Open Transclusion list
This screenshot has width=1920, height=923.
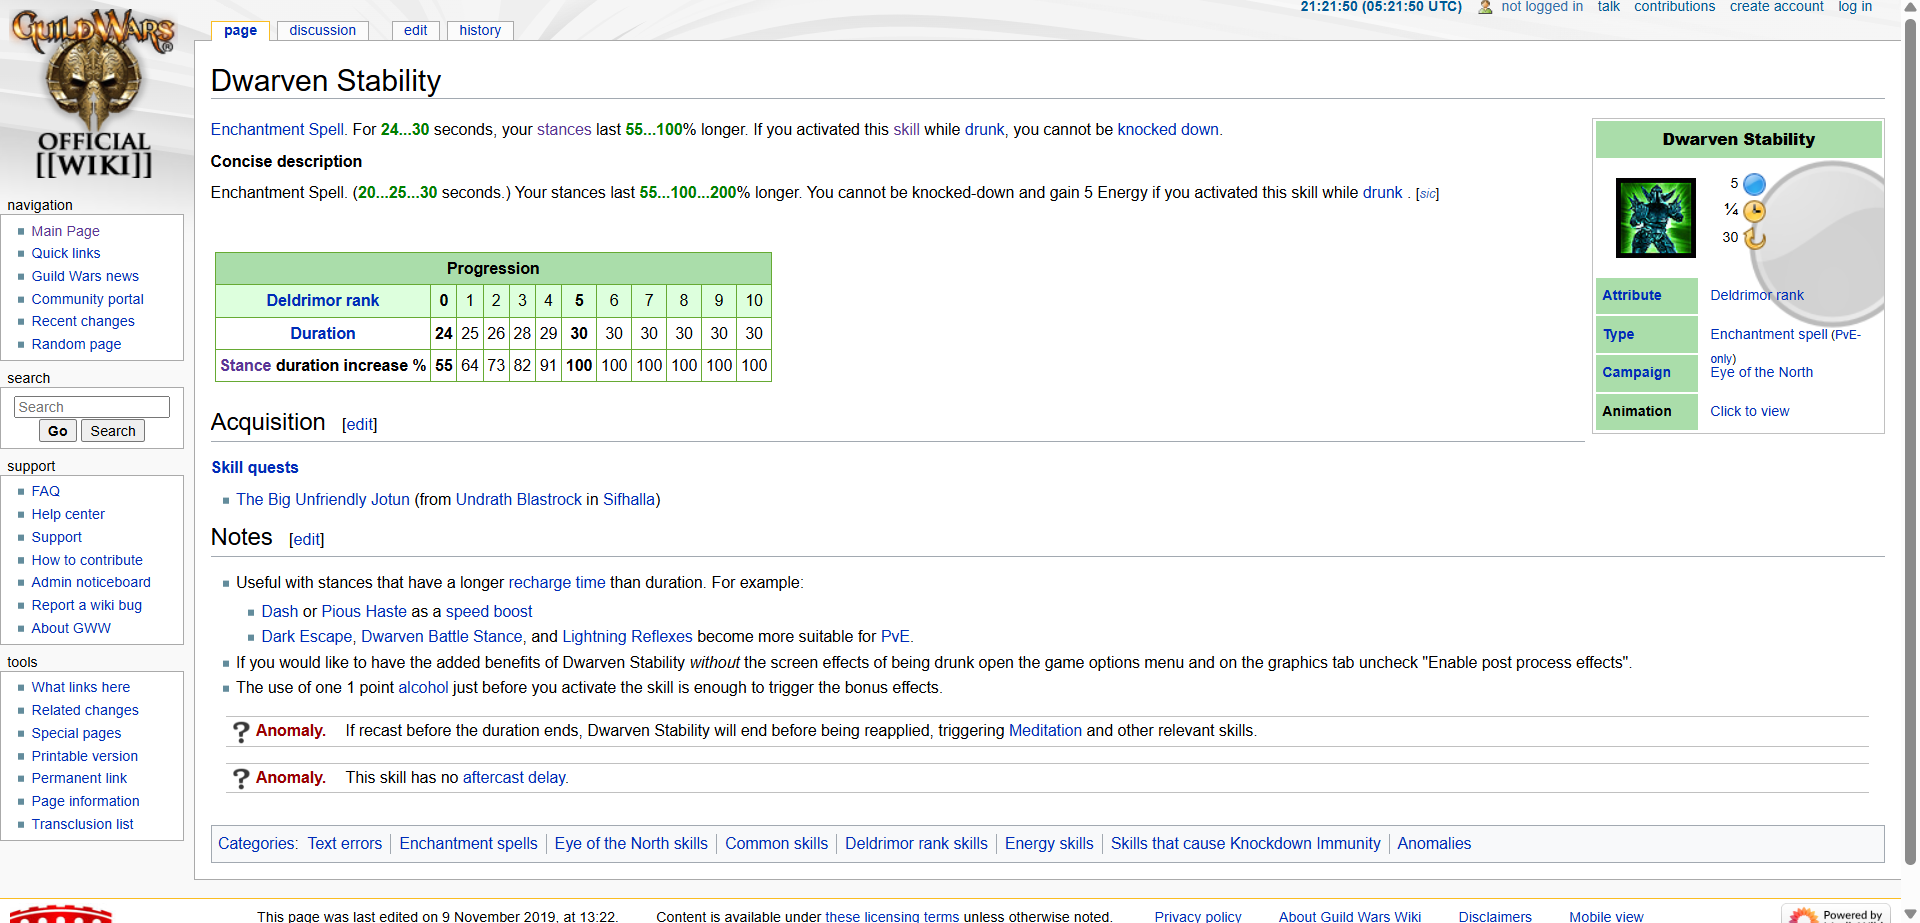pyautogui.click(x=82, y=824)
